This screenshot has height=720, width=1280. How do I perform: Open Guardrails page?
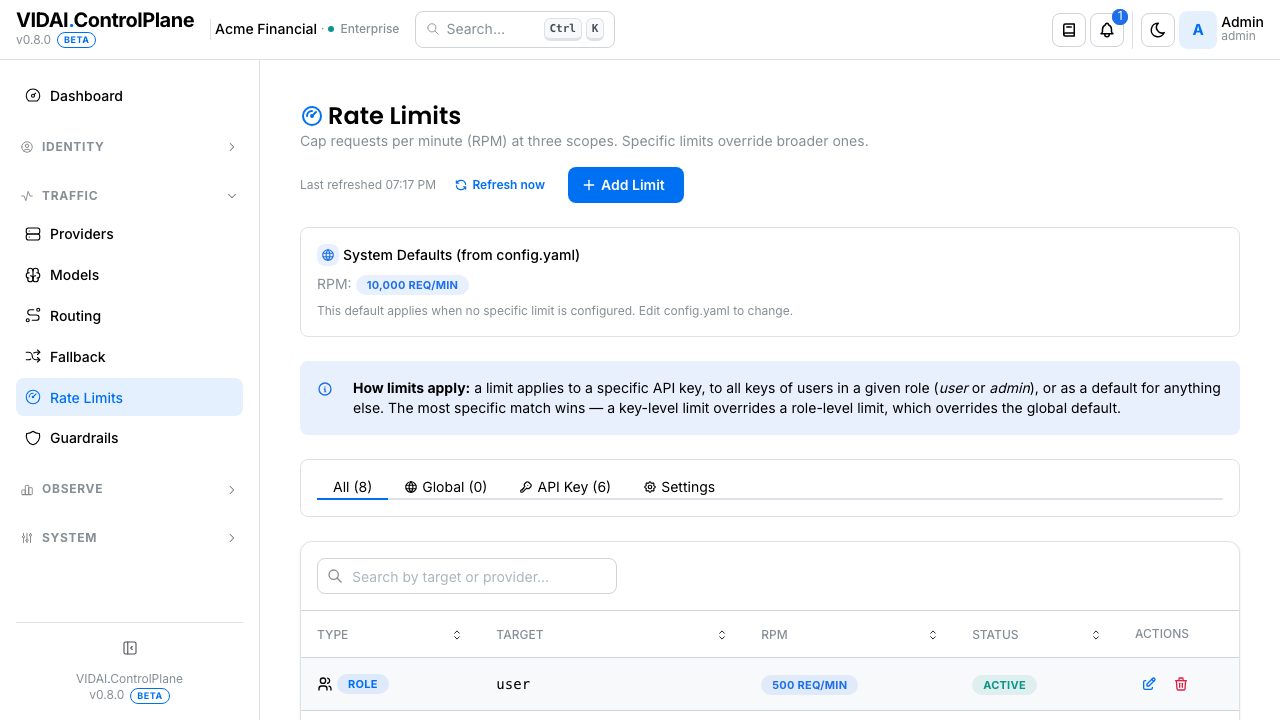pyautogui.click(x=129, y=438)
